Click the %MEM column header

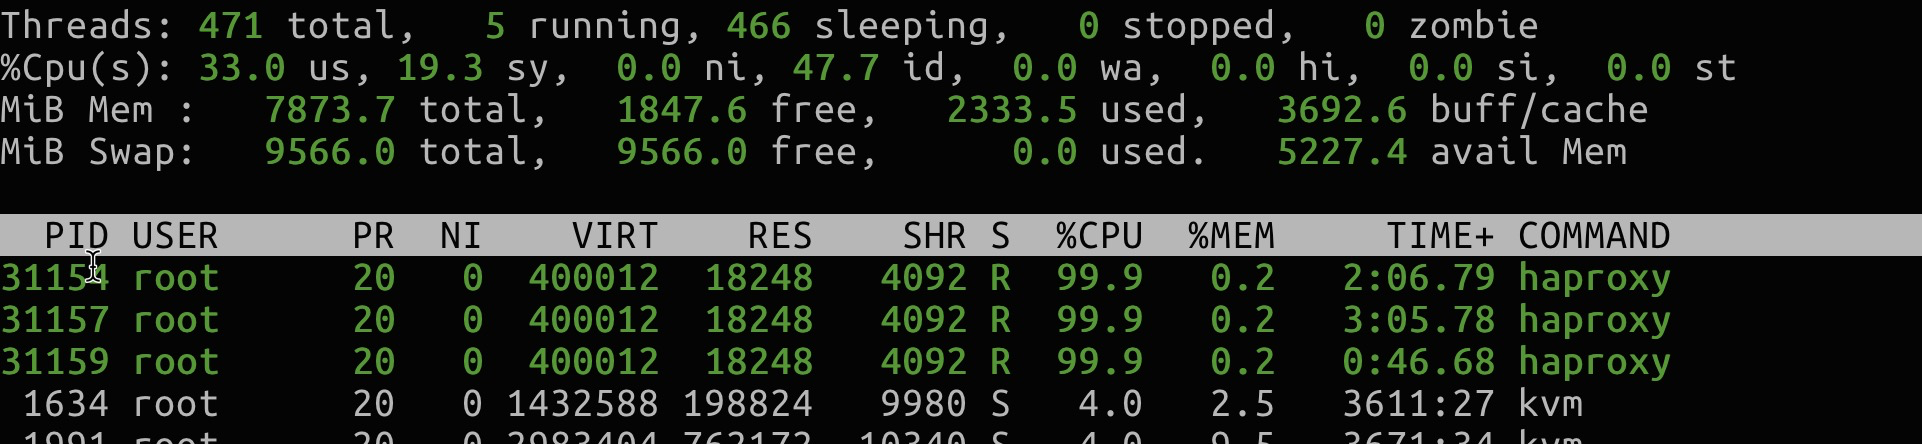[x=1231, y=236]
